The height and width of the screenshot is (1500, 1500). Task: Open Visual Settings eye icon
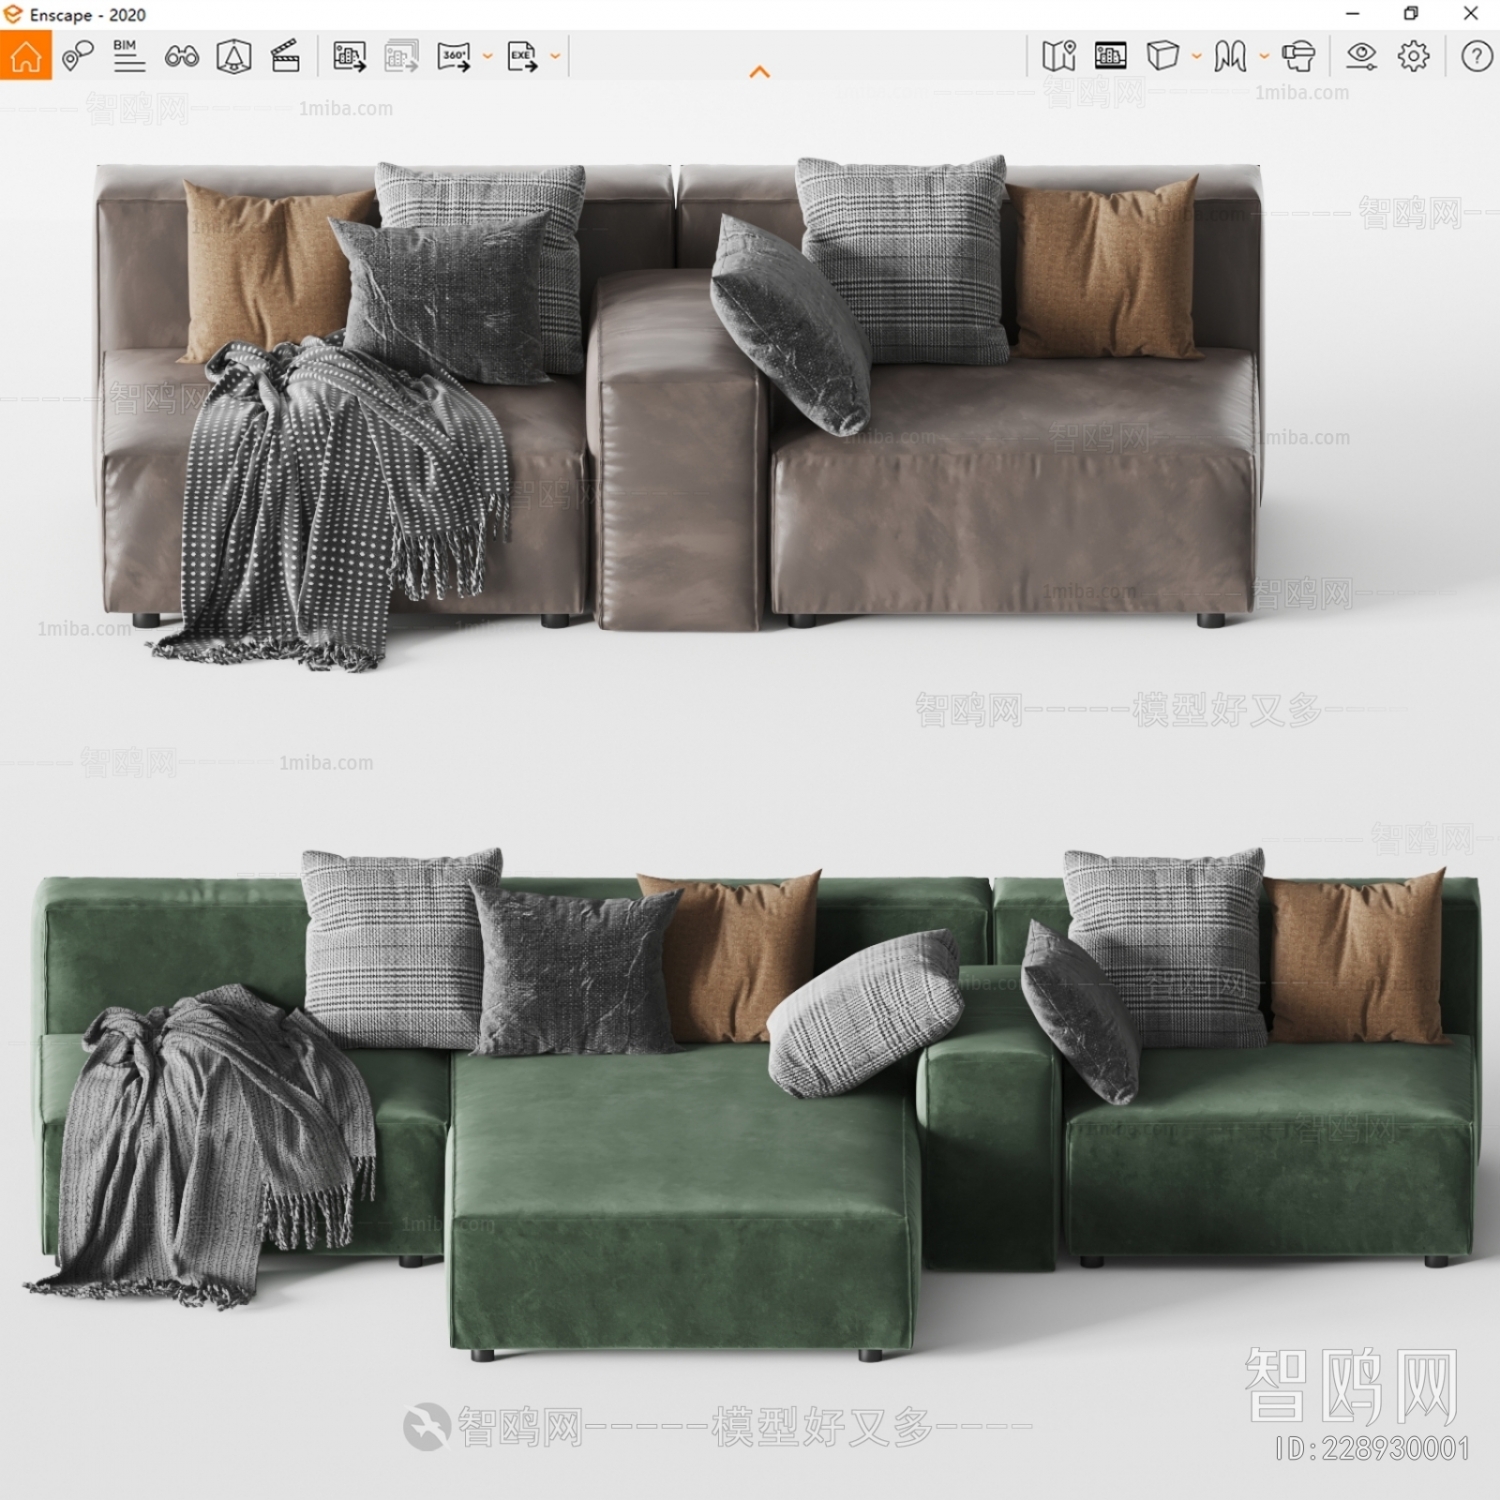(x=1361, y=56)
